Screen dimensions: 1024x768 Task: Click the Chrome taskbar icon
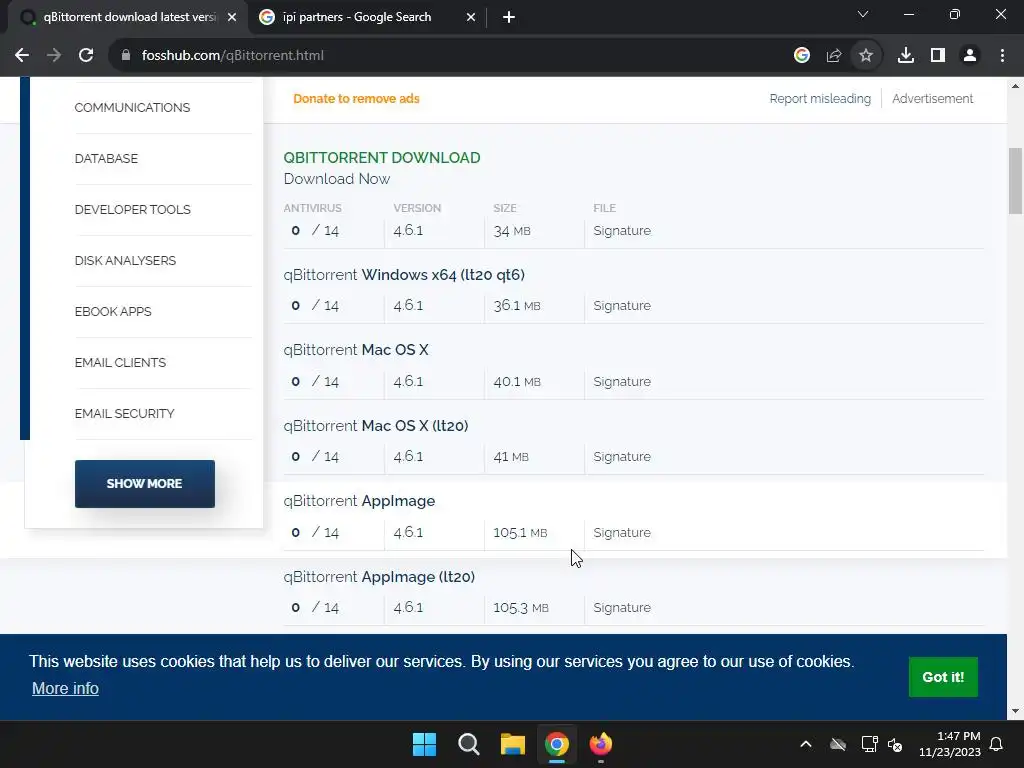(557, 744)
